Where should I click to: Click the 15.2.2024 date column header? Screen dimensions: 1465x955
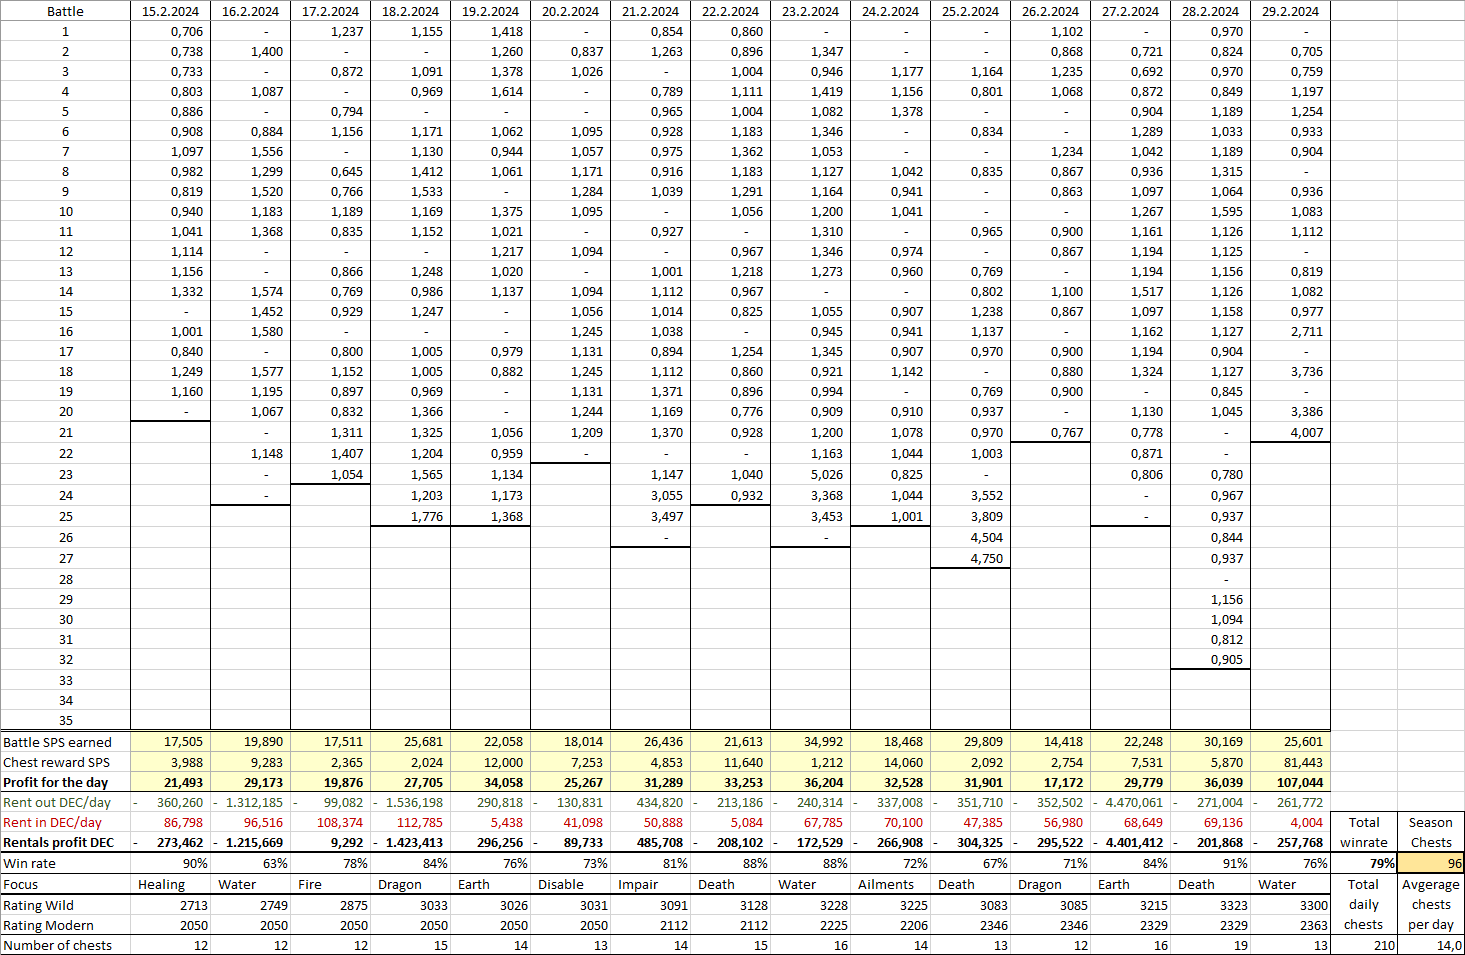170,11
